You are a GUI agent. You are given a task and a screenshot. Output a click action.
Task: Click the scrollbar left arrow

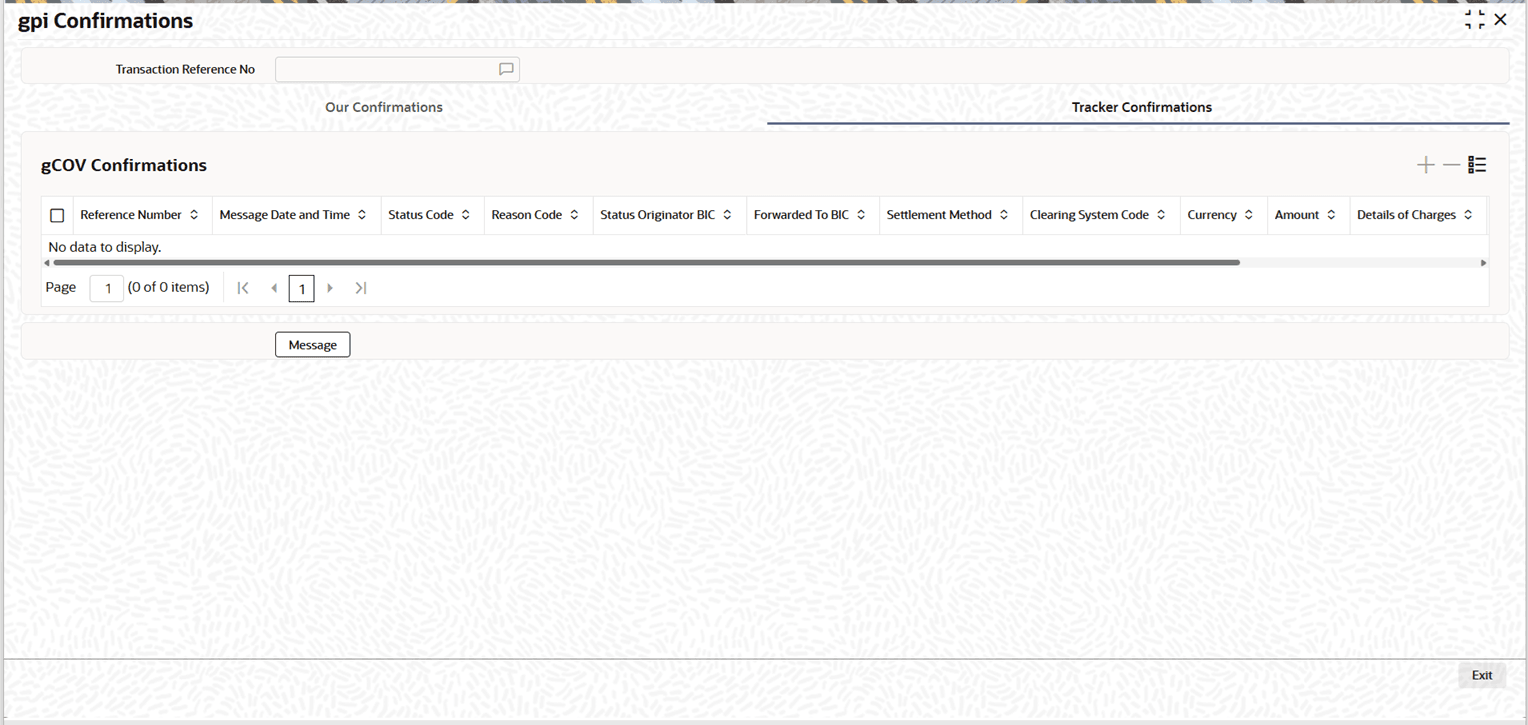coord(46,263)
